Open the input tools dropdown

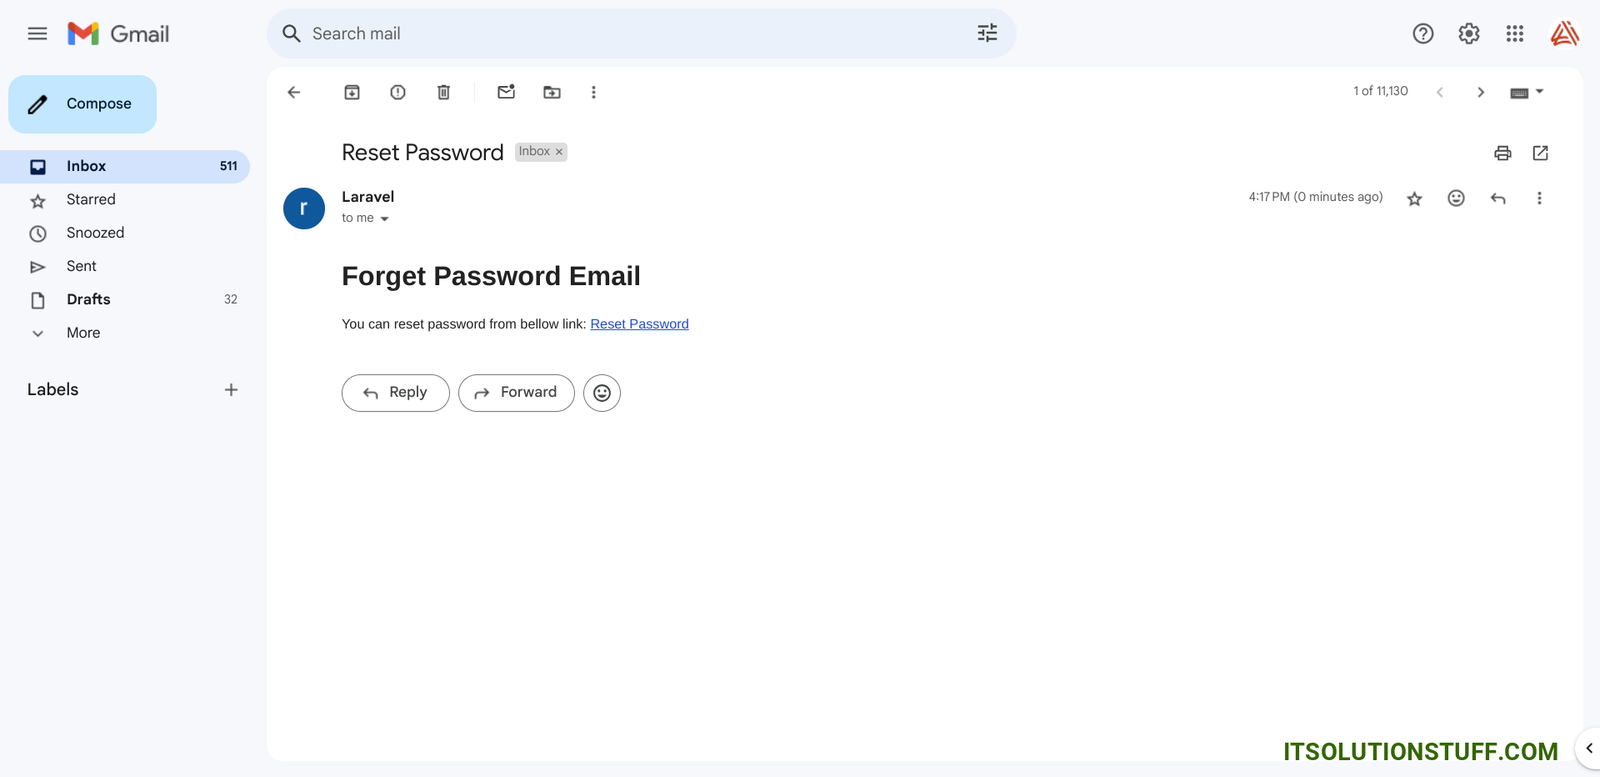click(1539, 92)
